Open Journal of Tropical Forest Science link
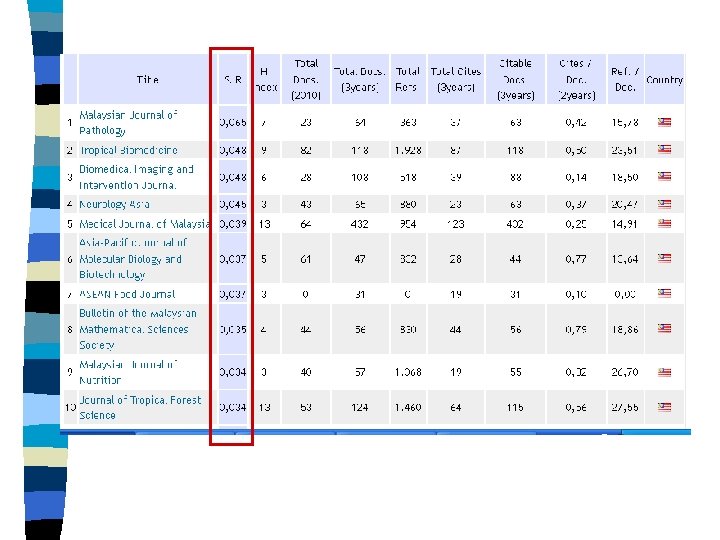720x540 pixels. click(x=140, y=407)
